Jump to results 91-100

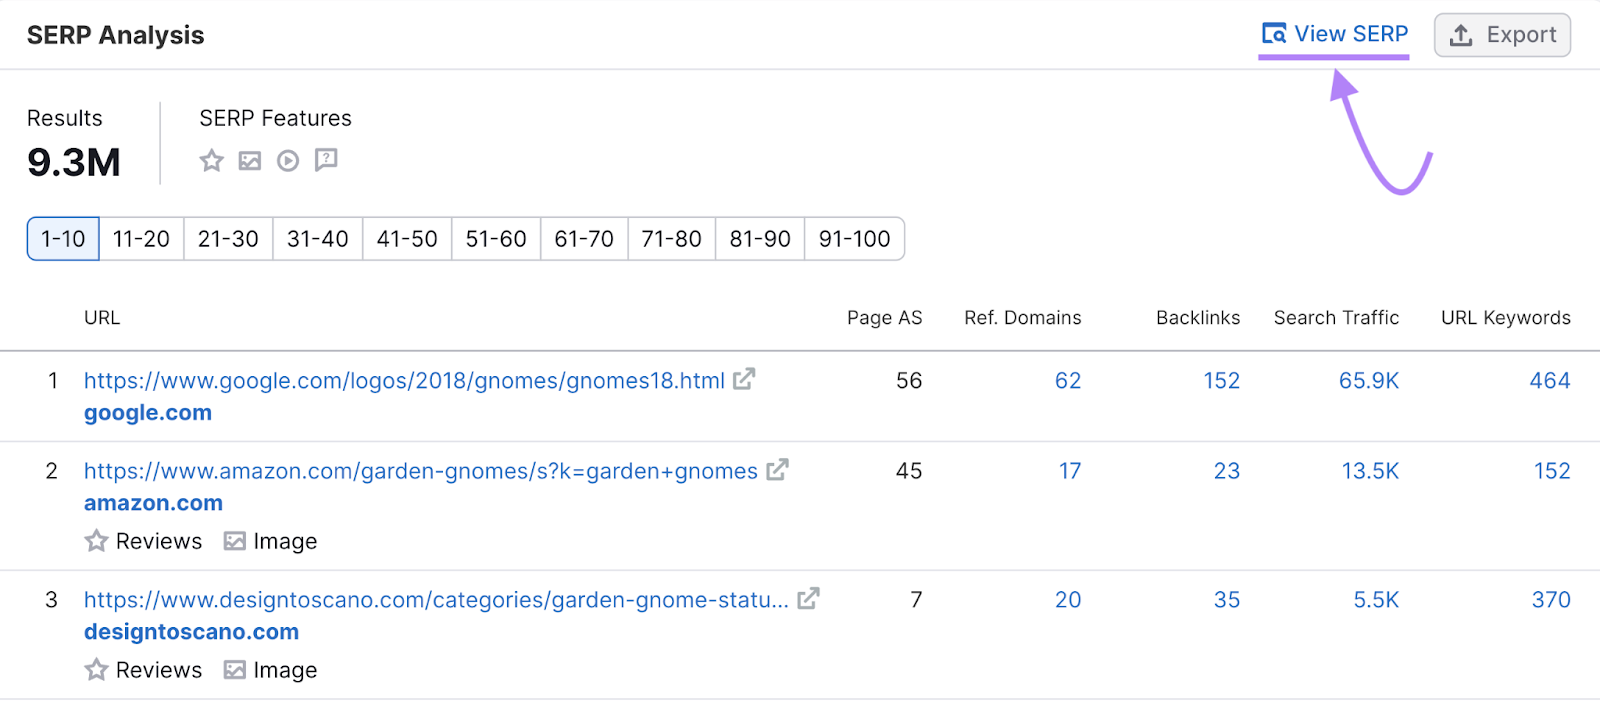tap(854, 239)
